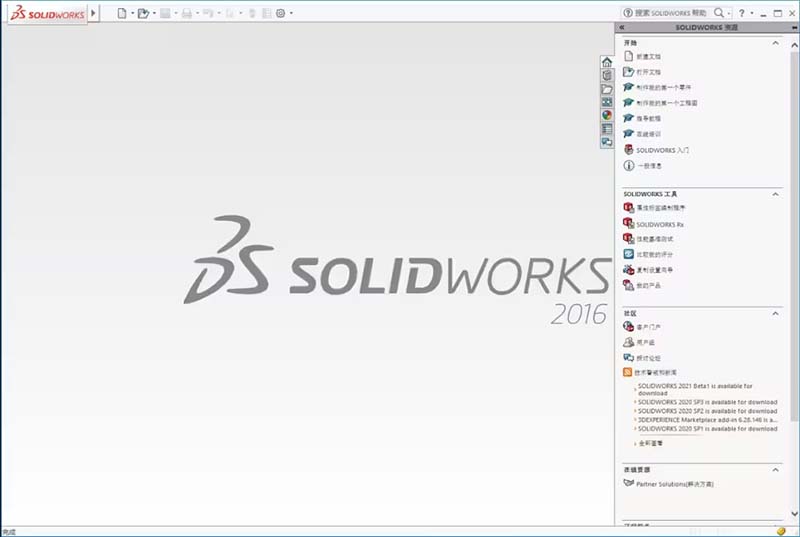Screen dimensions: 800x537
Task: Collapse the 社区 section chevron
Action: pyautogui.click(x=776, y=313)
